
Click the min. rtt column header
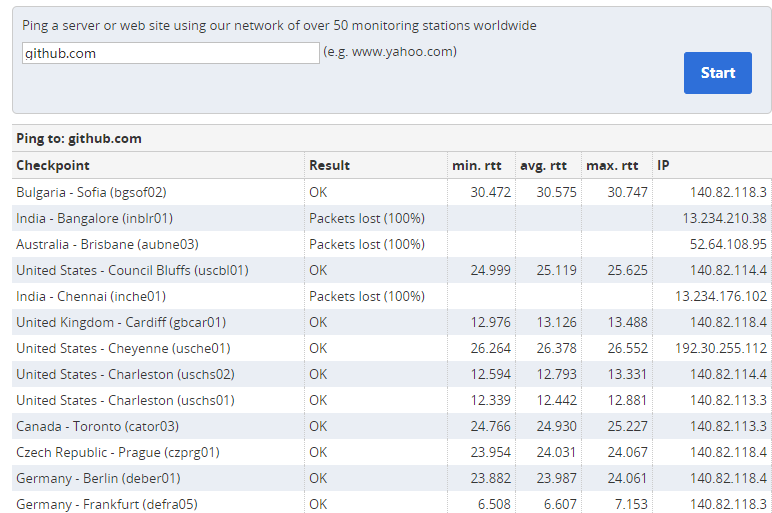tap(477, 165)
